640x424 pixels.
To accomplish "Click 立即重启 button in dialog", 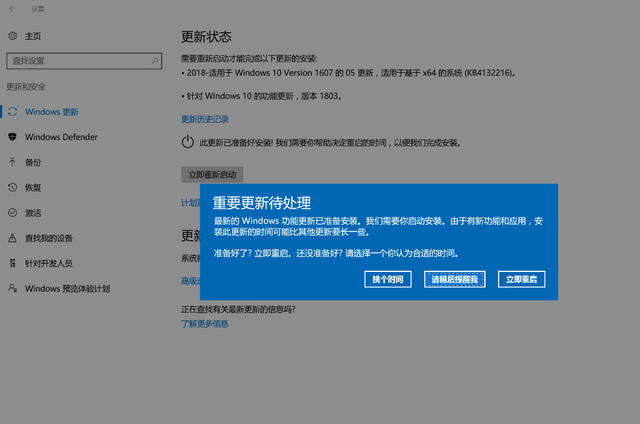I will point(522,279).
